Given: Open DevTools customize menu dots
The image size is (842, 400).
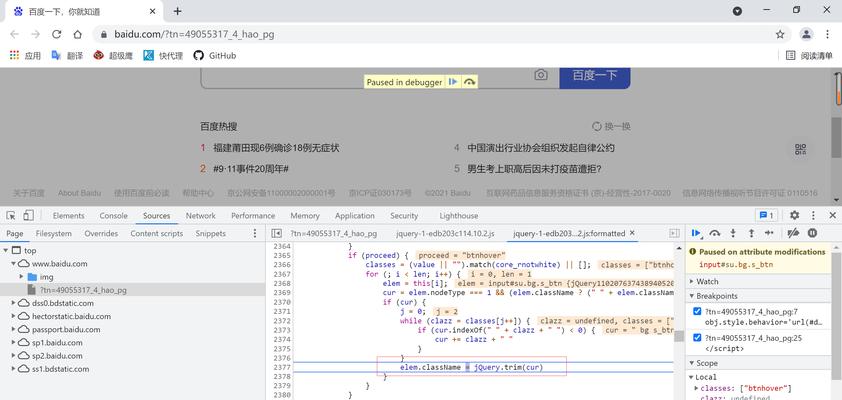Looking at the screenshot, I should coord(814,215).
